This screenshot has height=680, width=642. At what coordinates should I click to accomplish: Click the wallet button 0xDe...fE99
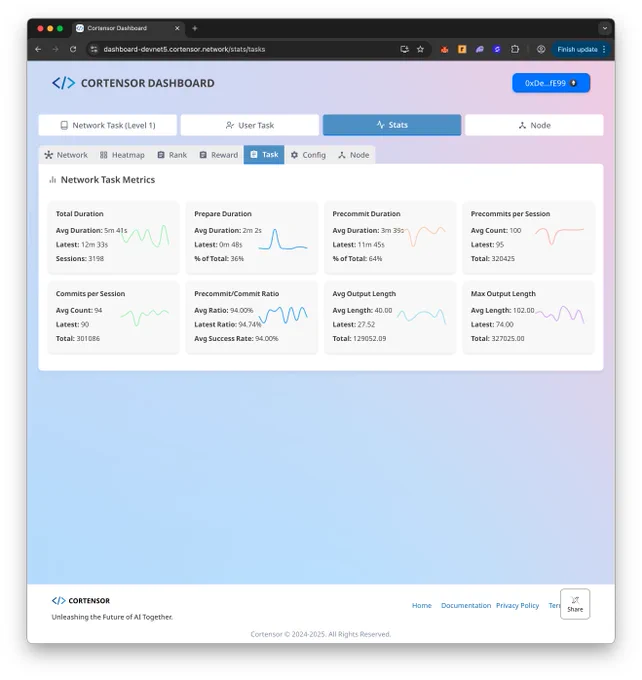pos(551,83)
